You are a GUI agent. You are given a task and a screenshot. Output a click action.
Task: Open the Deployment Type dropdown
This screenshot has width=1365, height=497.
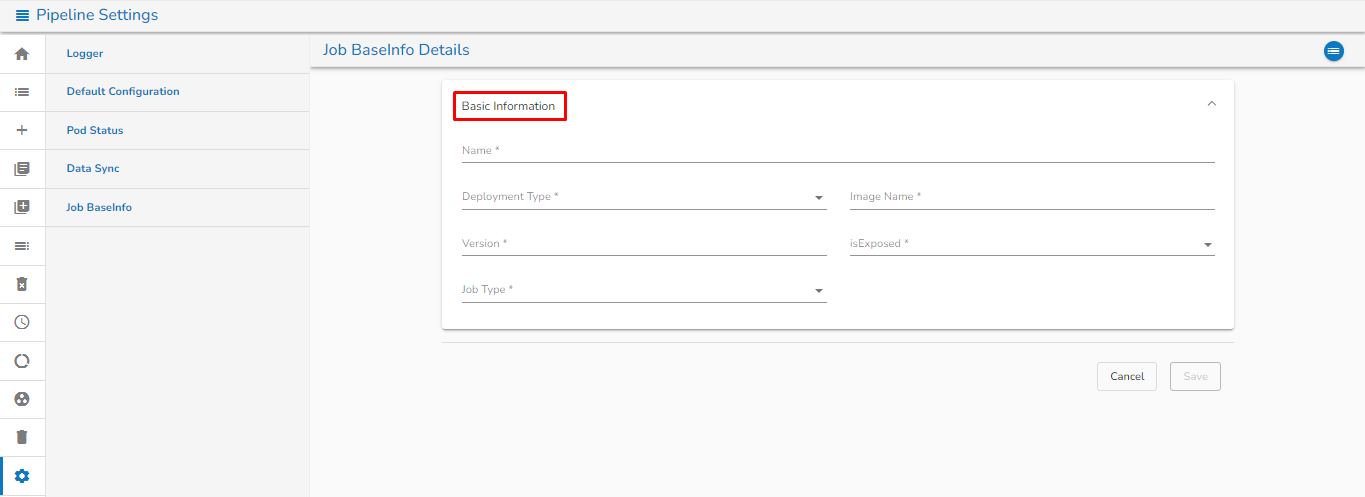tap(644, 197)
